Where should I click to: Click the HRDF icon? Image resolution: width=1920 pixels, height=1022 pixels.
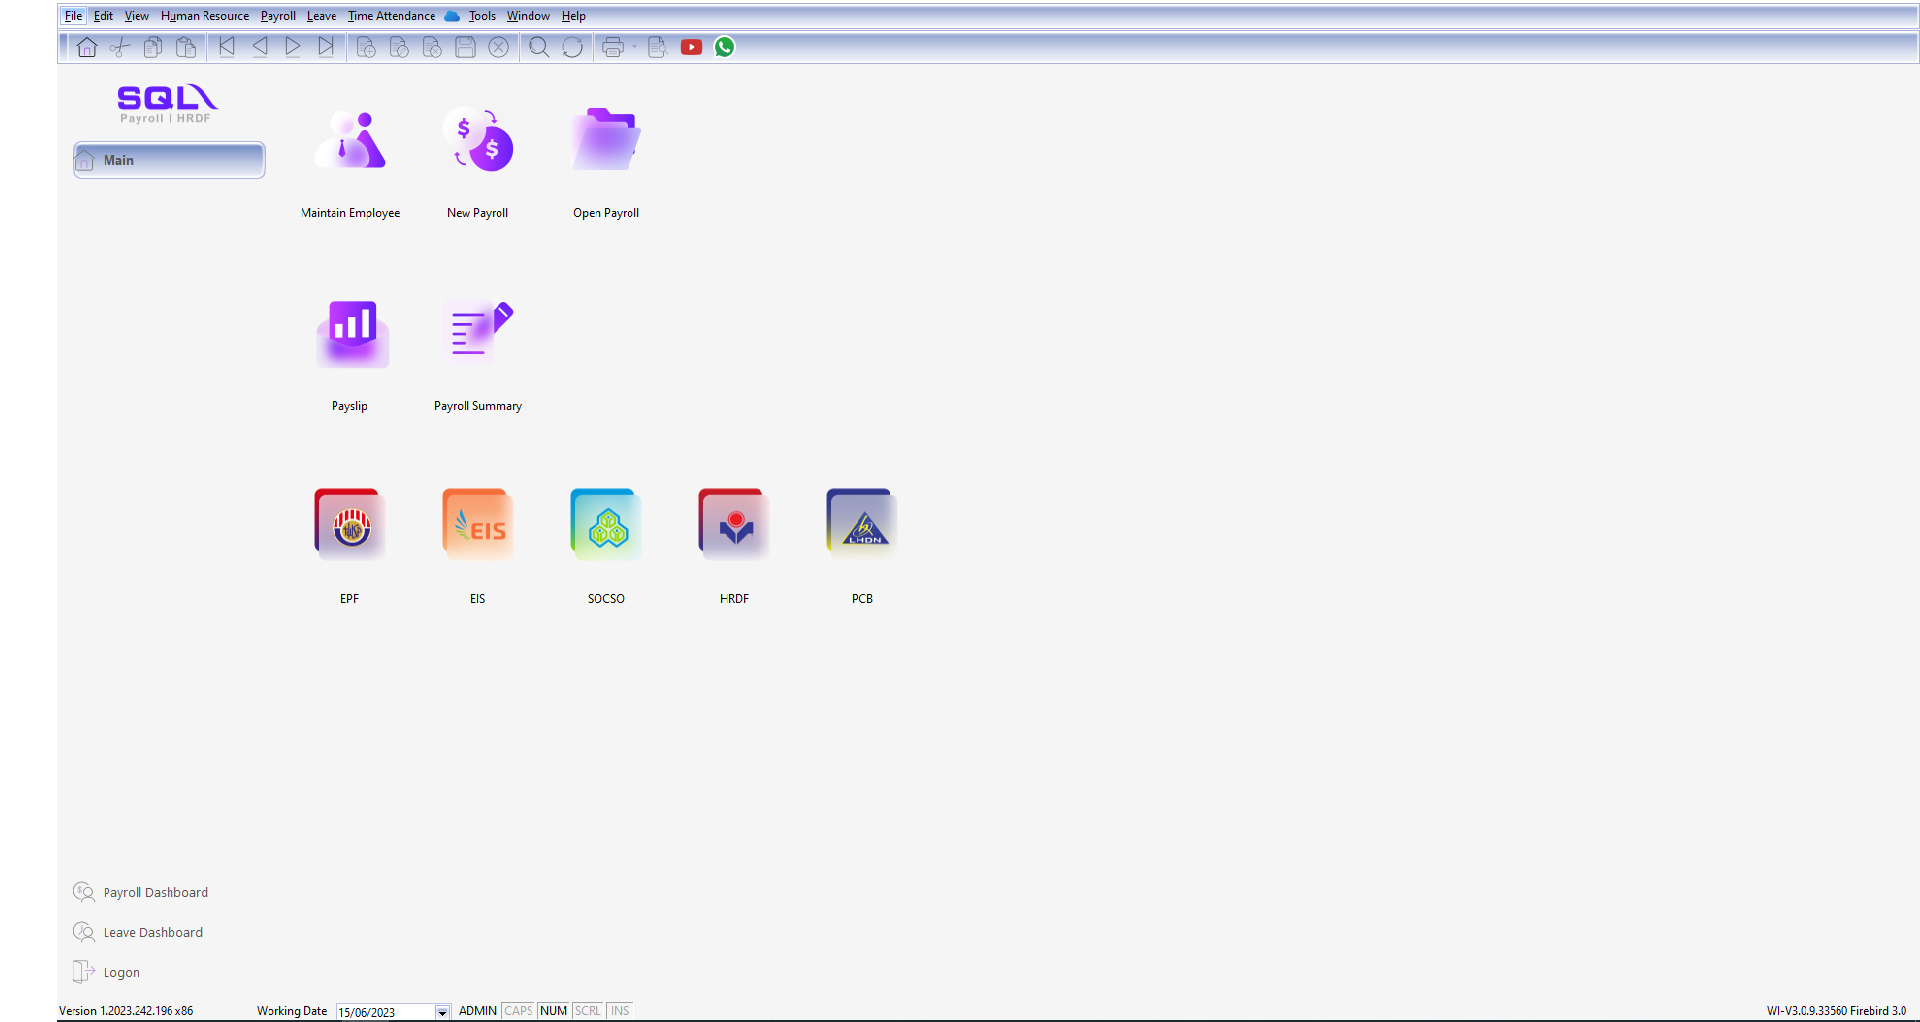point(734,524)
